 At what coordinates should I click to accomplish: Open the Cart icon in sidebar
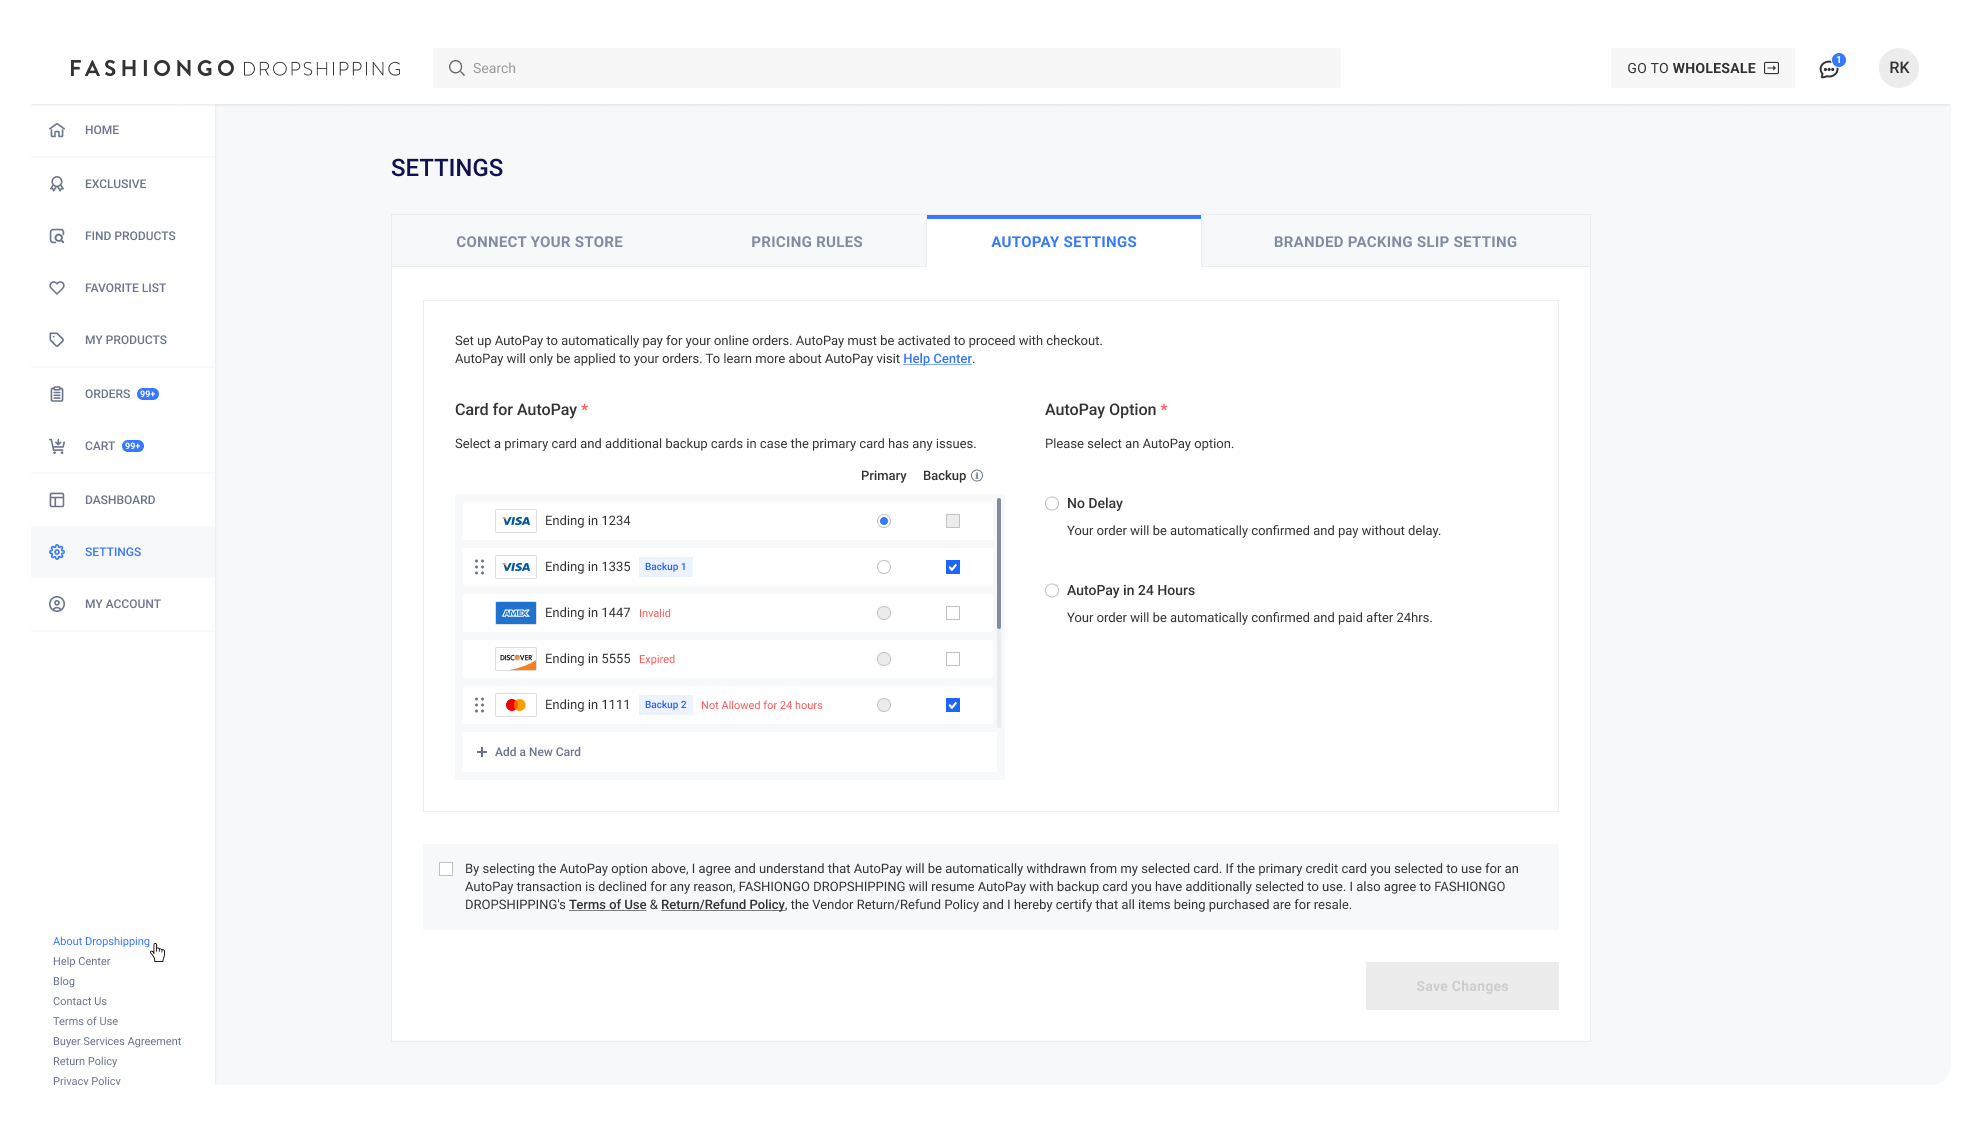click(57, 446)
